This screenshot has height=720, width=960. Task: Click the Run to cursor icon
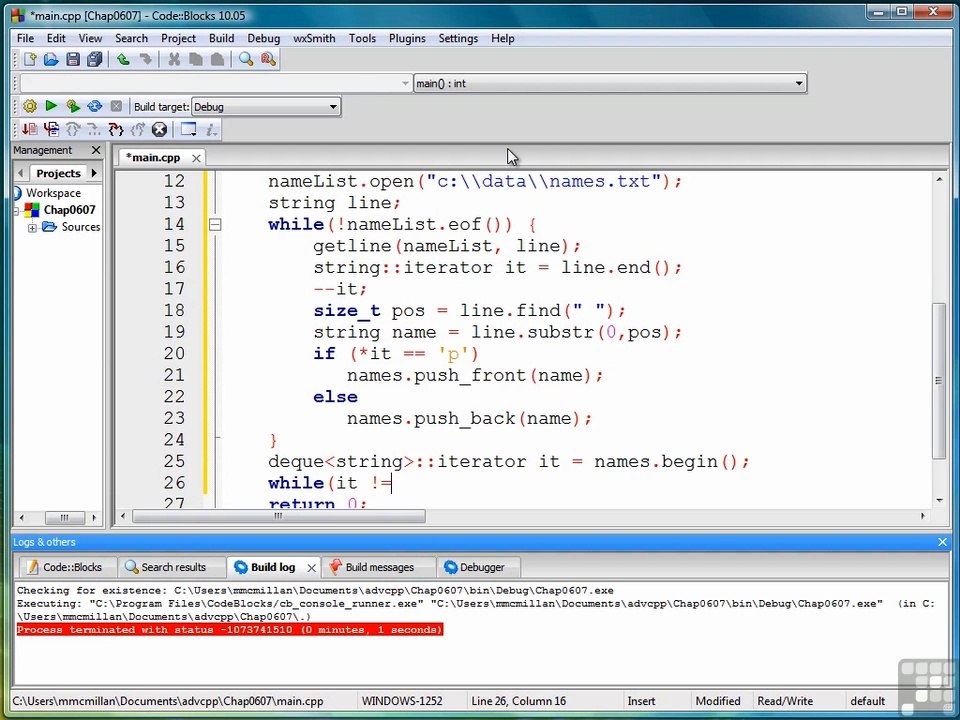[51, 129]
